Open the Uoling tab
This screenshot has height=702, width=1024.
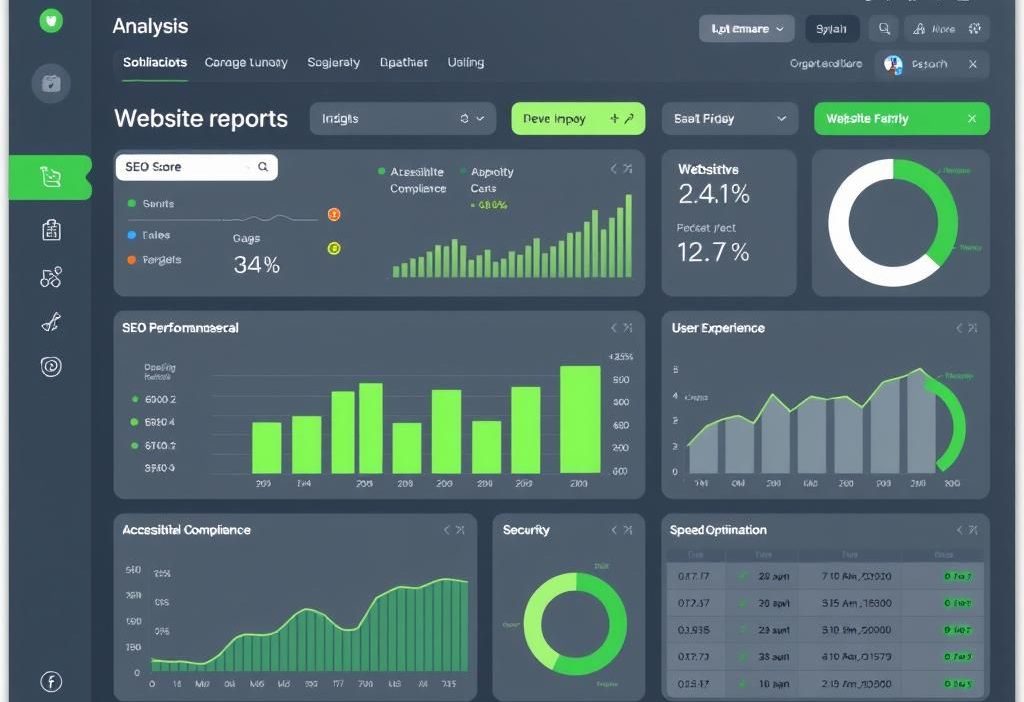click(x=465, y=62)
